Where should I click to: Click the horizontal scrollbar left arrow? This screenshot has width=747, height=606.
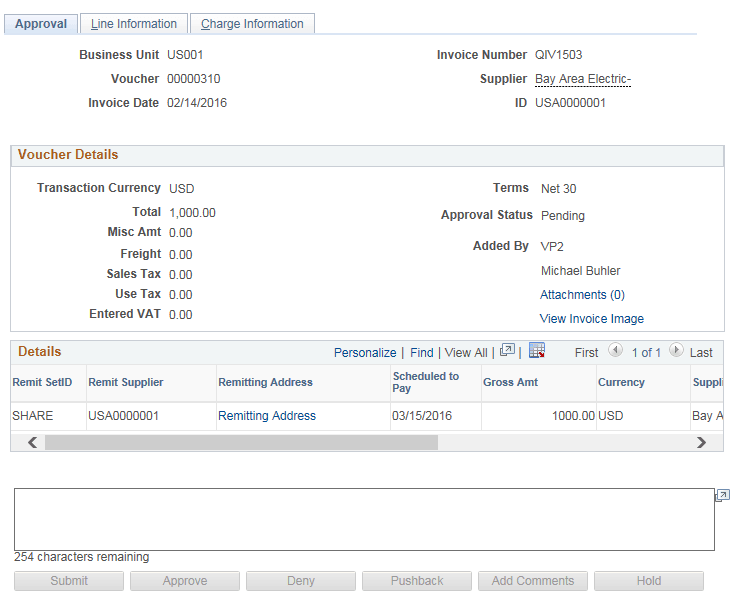pyautogui.click(x=32, y=443)
